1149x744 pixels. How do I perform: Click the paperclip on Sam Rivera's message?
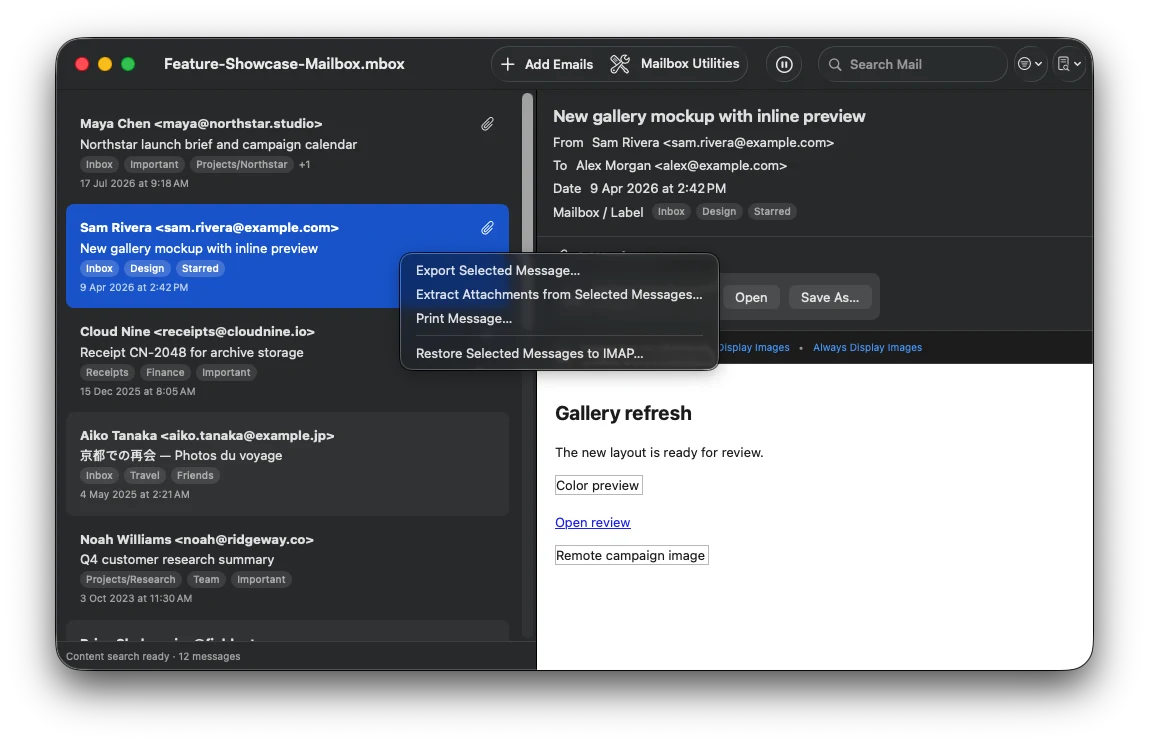pos(487,228)
